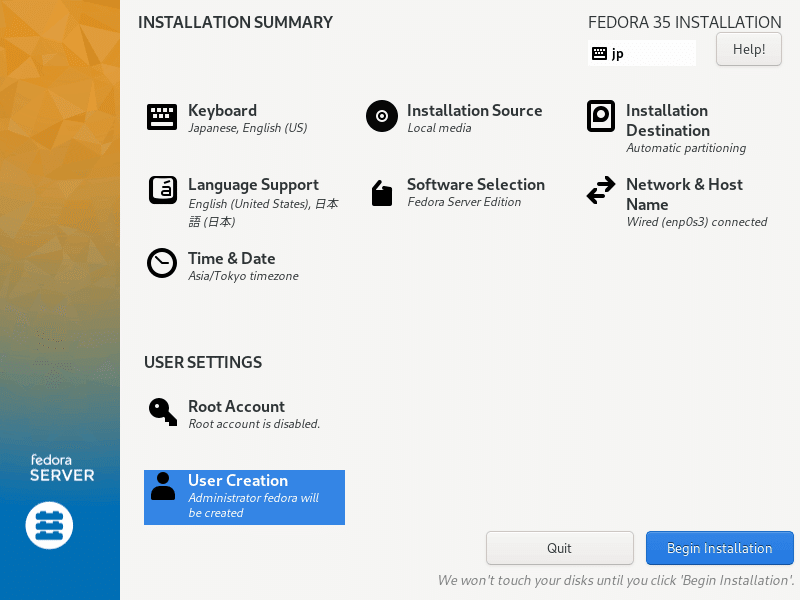Click the fedora SERVER wordmark
Screen dimensions: 800x600
click(x=62, y=468)
